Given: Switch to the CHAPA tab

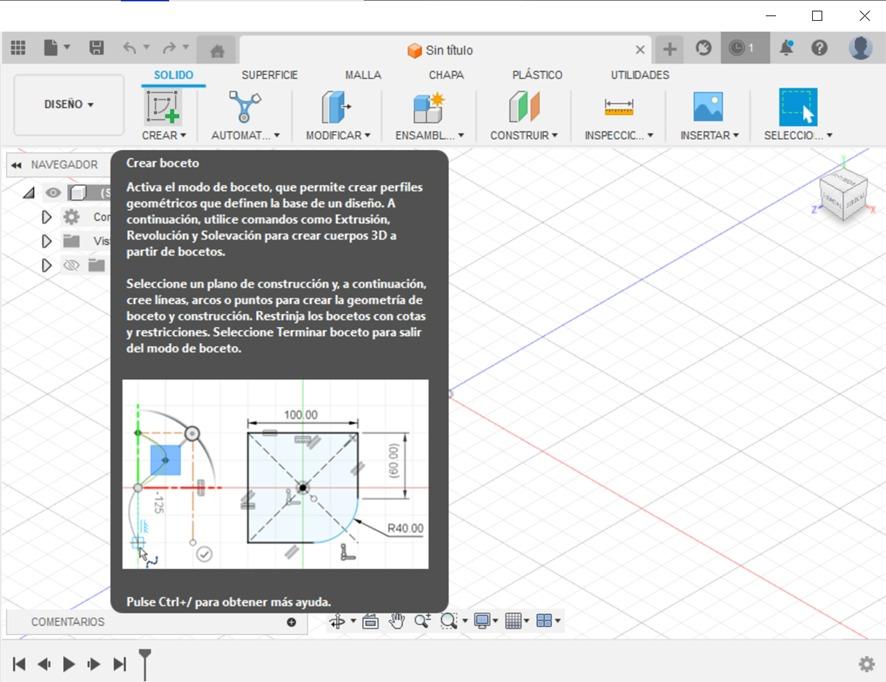Looking at the screenshot, I should pos(446,75).
